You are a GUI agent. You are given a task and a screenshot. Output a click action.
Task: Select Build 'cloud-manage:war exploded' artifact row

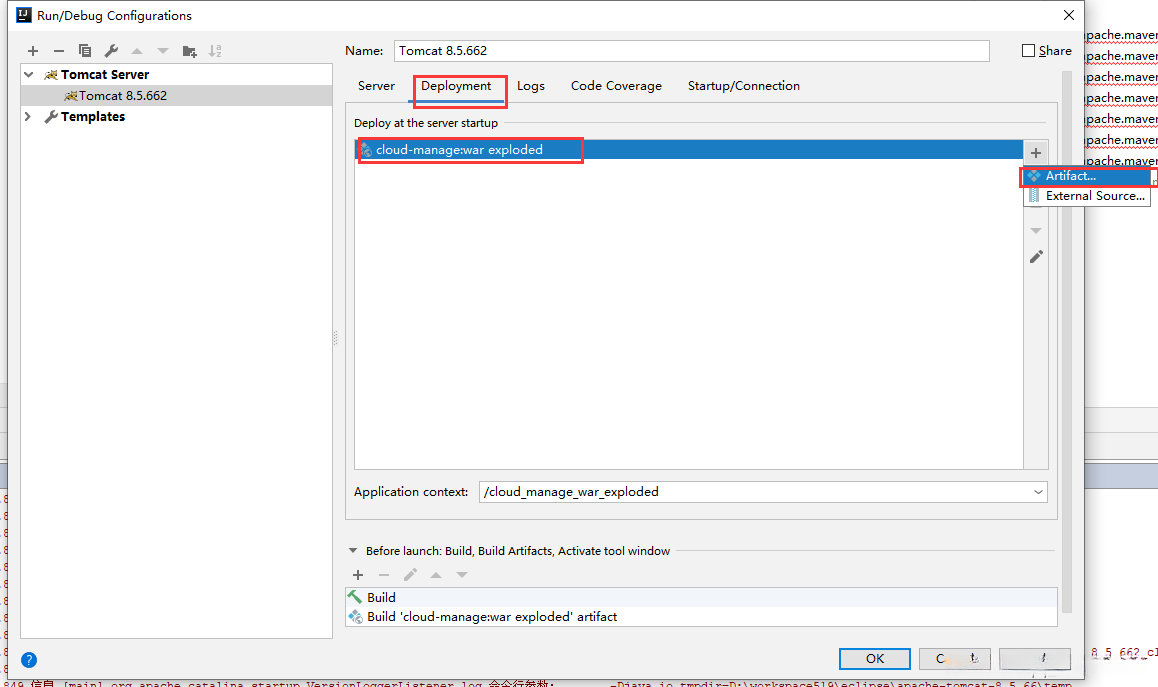[x=701, y=617]
